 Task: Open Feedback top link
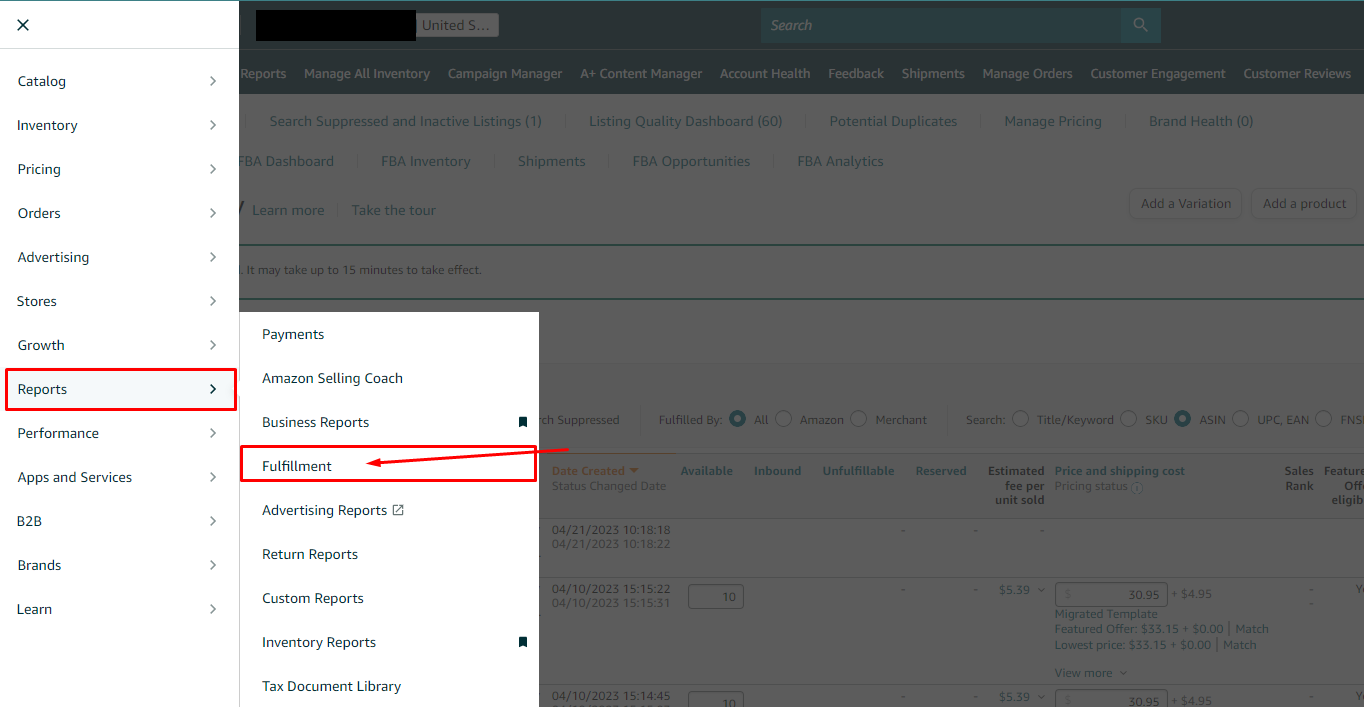click(x=856, y=73)
